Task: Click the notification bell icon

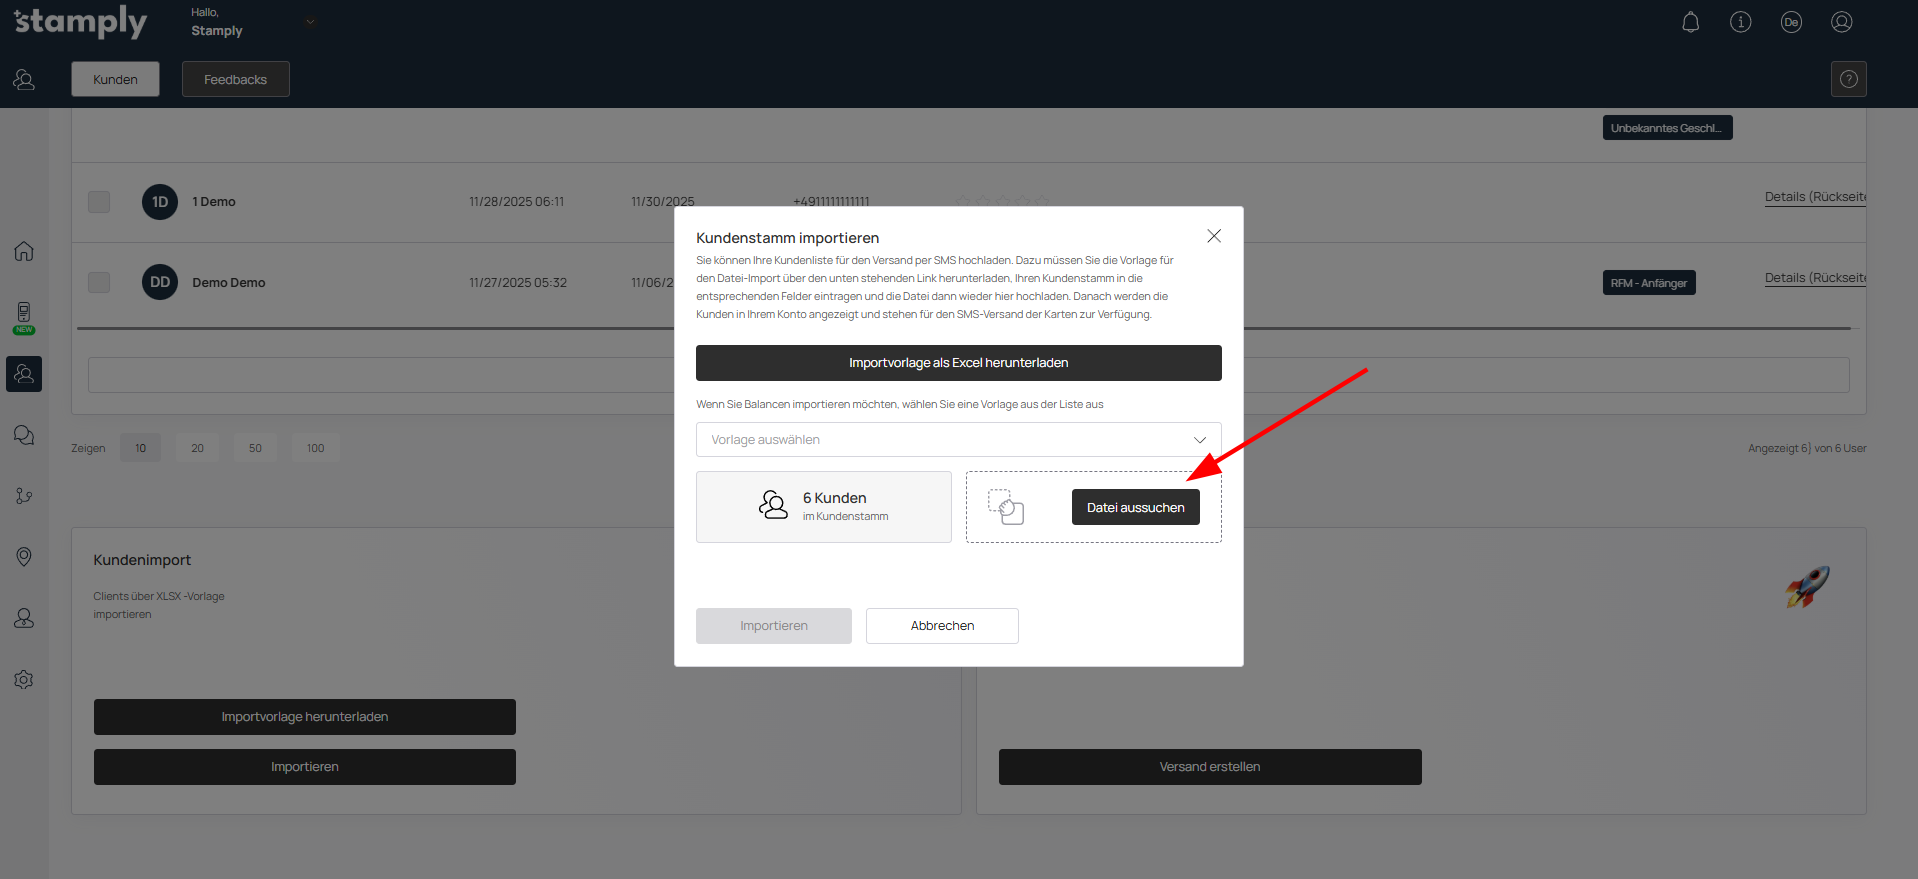Action: [1690, 22]
